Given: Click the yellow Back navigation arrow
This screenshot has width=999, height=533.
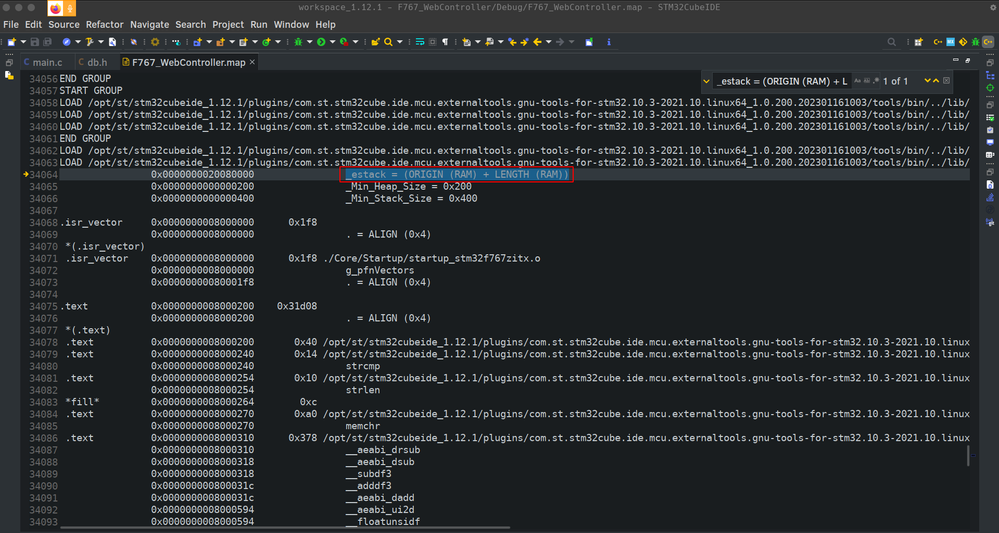Looking at the screenshot, I should (x=537, y=42).
